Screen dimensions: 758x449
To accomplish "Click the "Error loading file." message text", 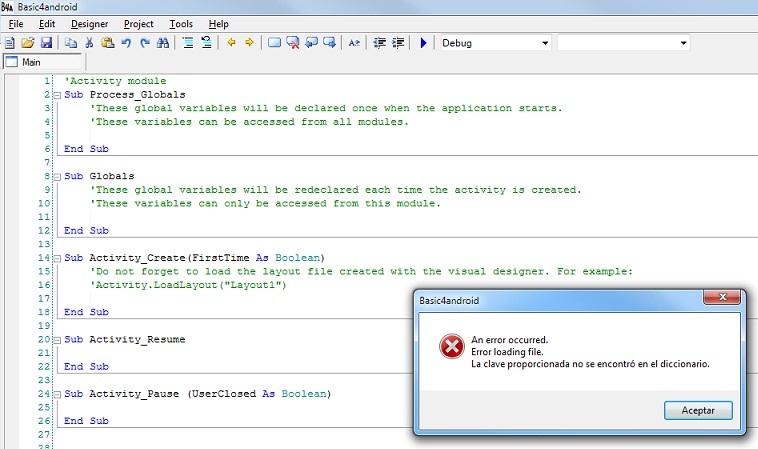I will coord(507,352).
